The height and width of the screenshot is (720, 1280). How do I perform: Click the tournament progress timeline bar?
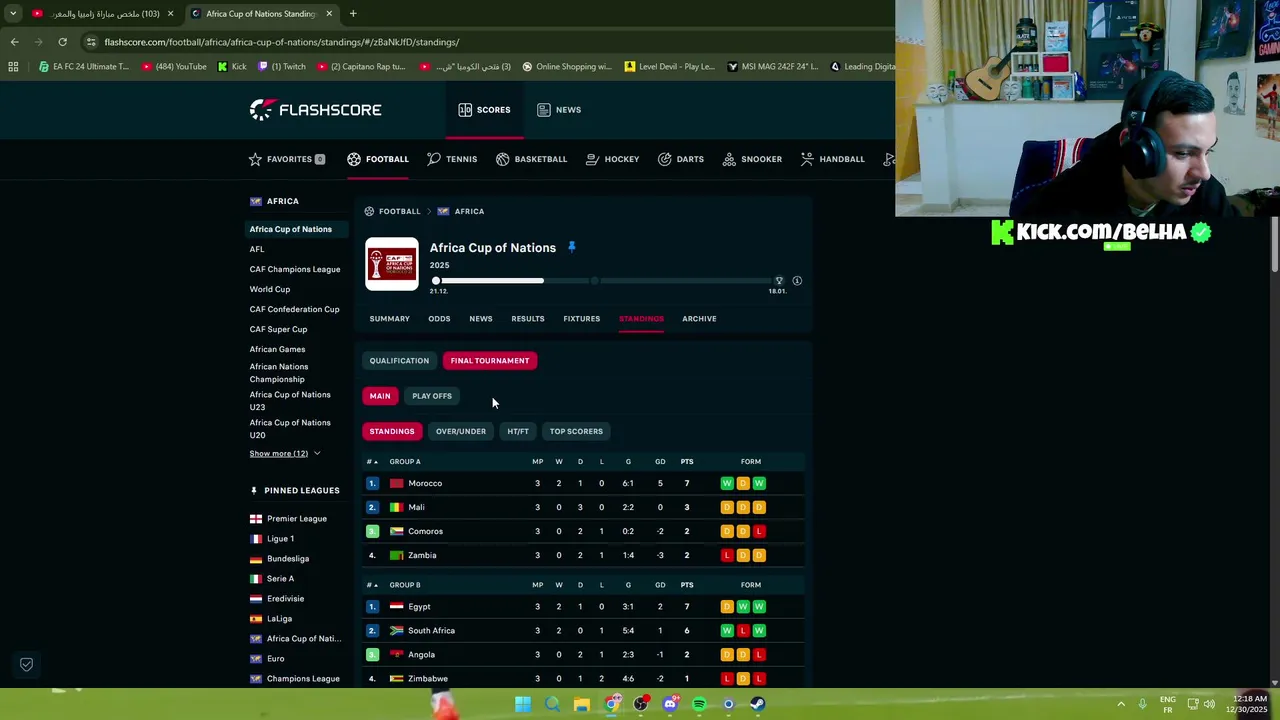click(608, 281)
